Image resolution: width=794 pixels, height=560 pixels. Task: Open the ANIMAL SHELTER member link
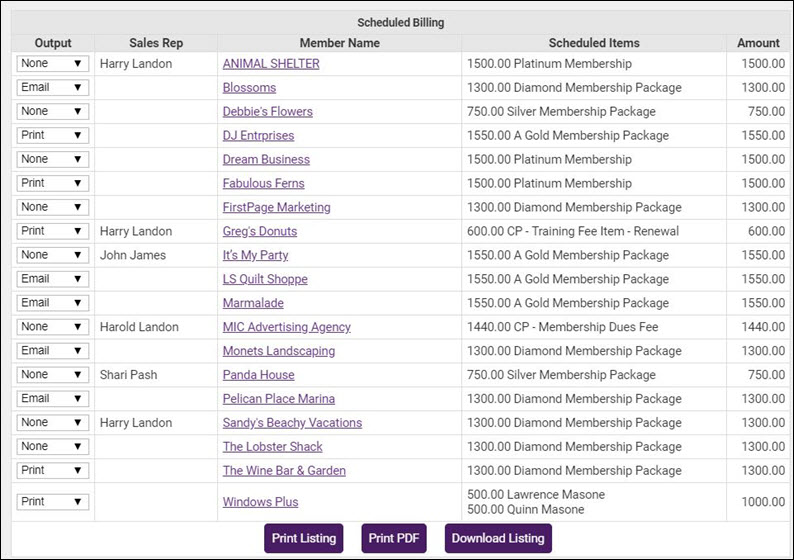pos(271,64)
